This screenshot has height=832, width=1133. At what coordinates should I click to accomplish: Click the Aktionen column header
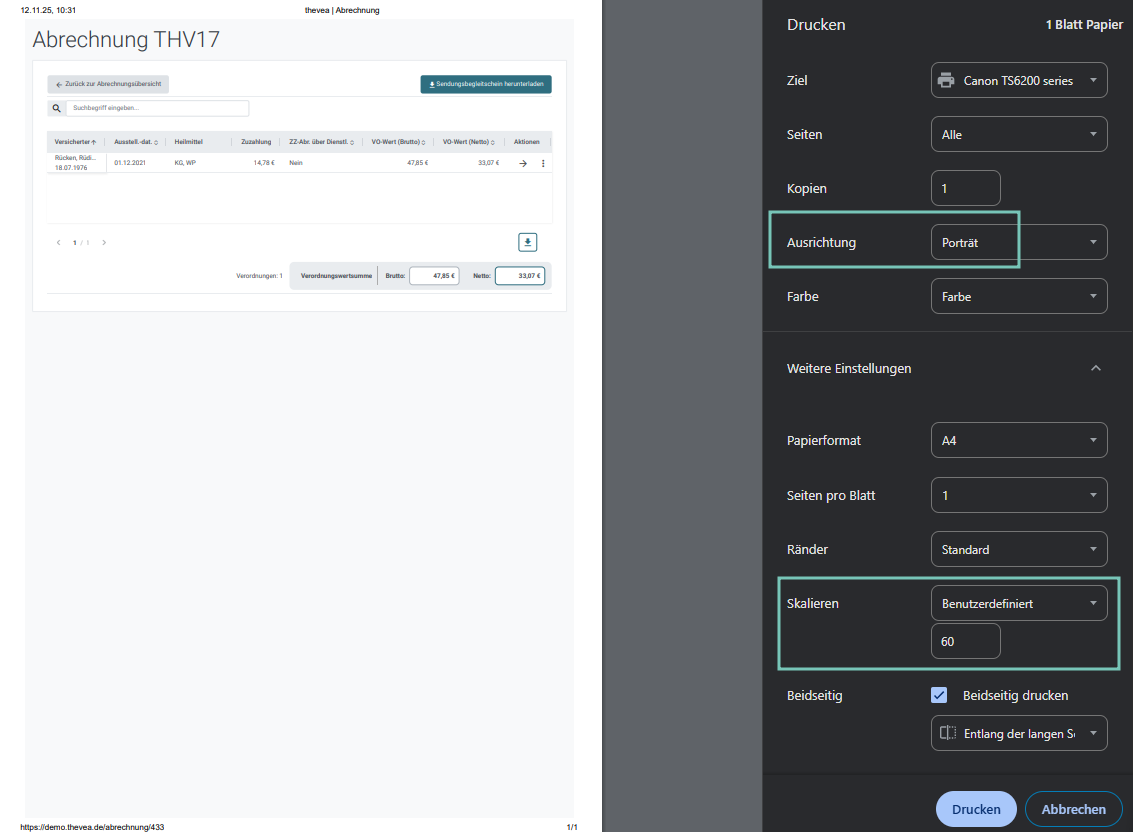pyautogui.click(x=527, y=142)
